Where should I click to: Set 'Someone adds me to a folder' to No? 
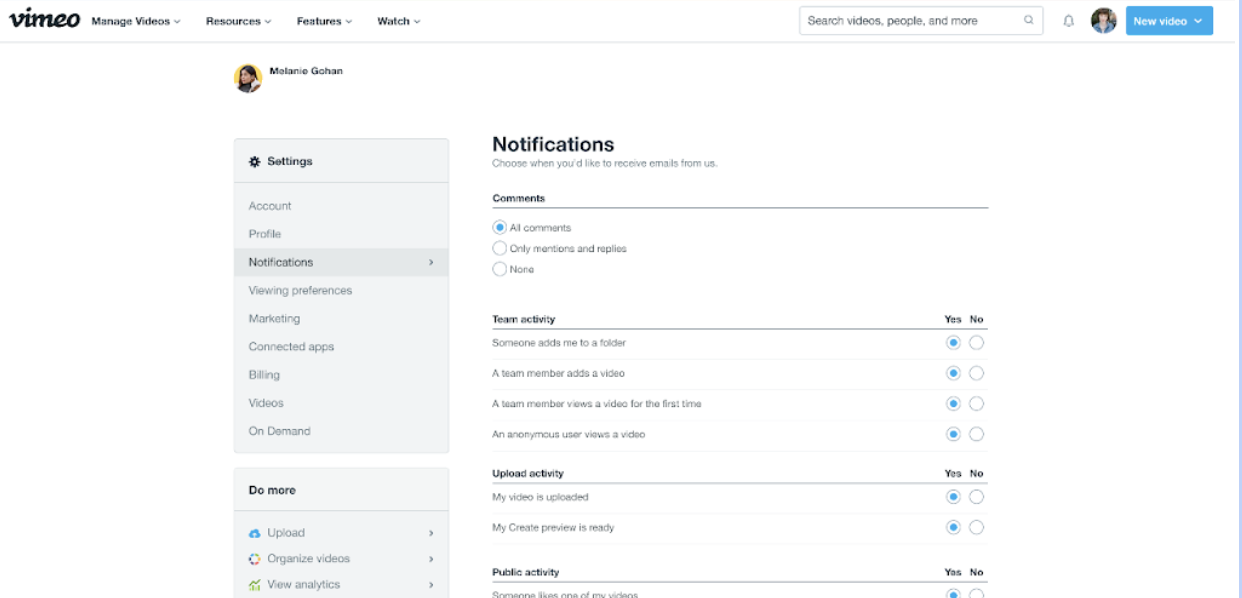976,343
